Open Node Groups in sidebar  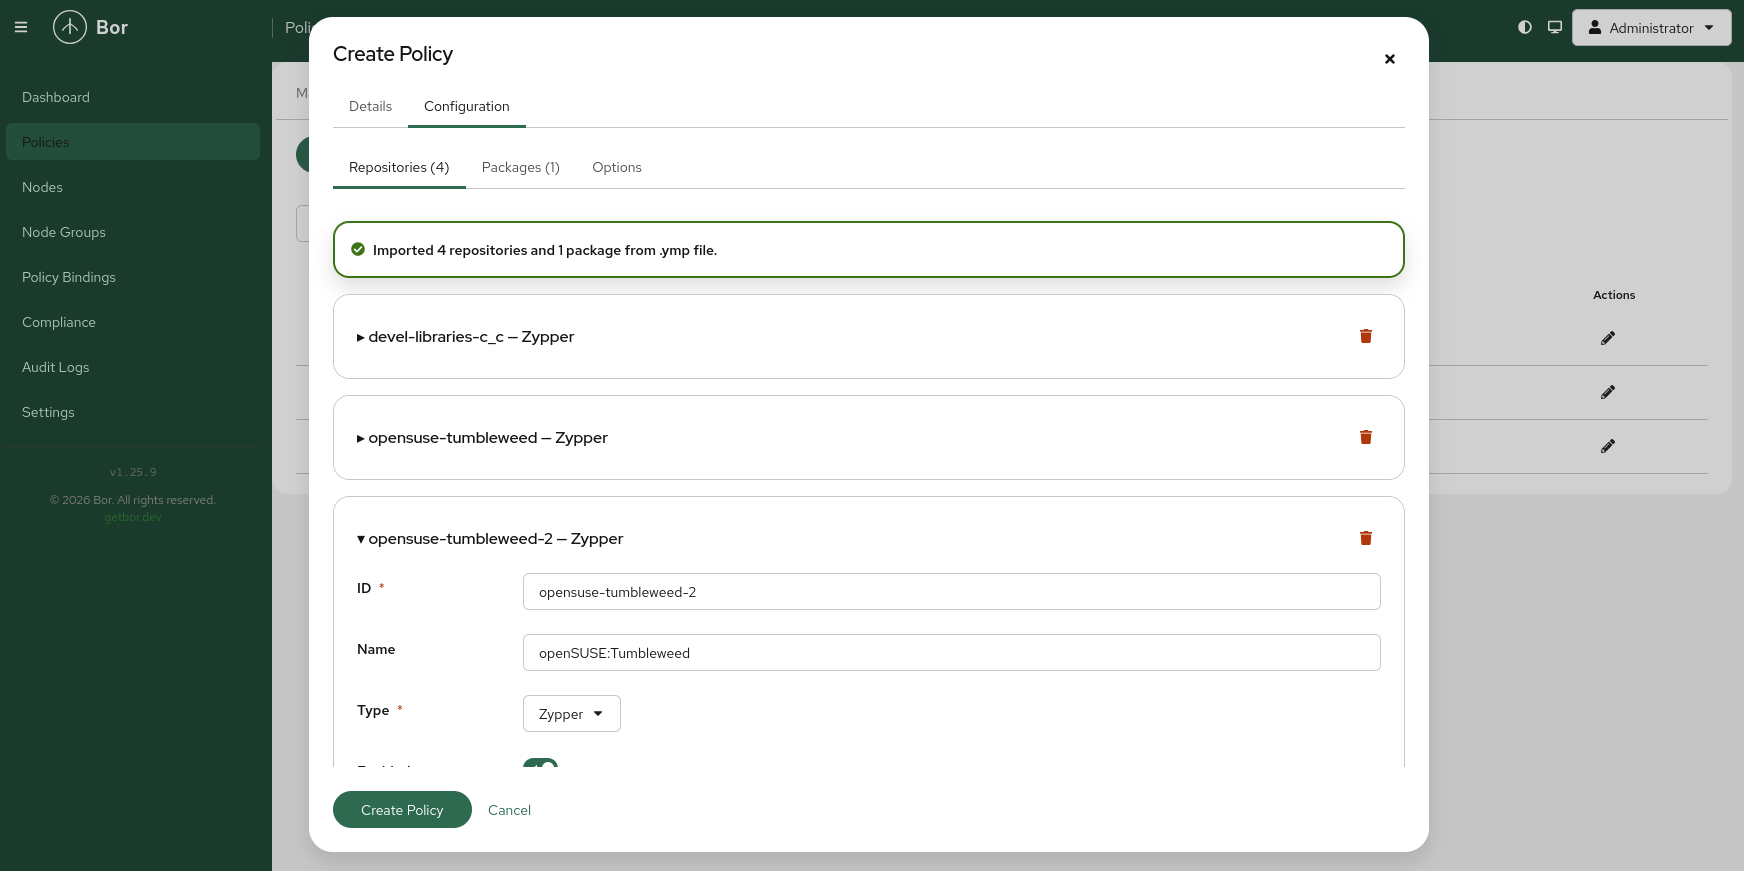(133, 232)
